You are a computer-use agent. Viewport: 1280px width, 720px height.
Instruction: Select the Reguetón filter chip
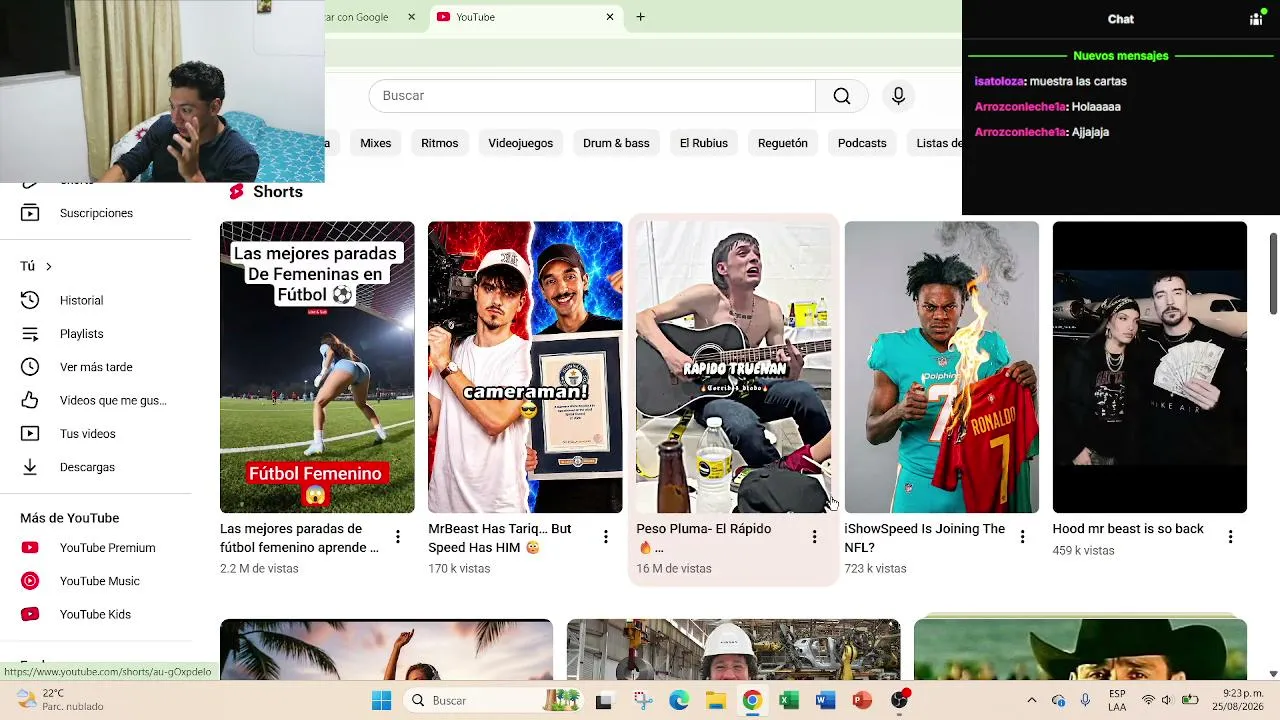(783, 143)
